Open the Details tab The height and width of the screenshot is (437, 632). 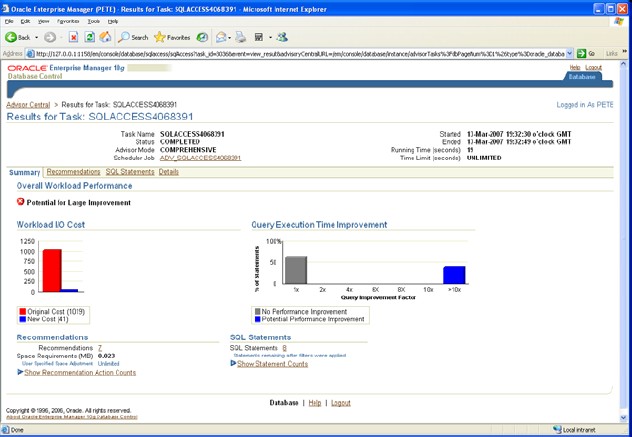click(x=169, y=172)
